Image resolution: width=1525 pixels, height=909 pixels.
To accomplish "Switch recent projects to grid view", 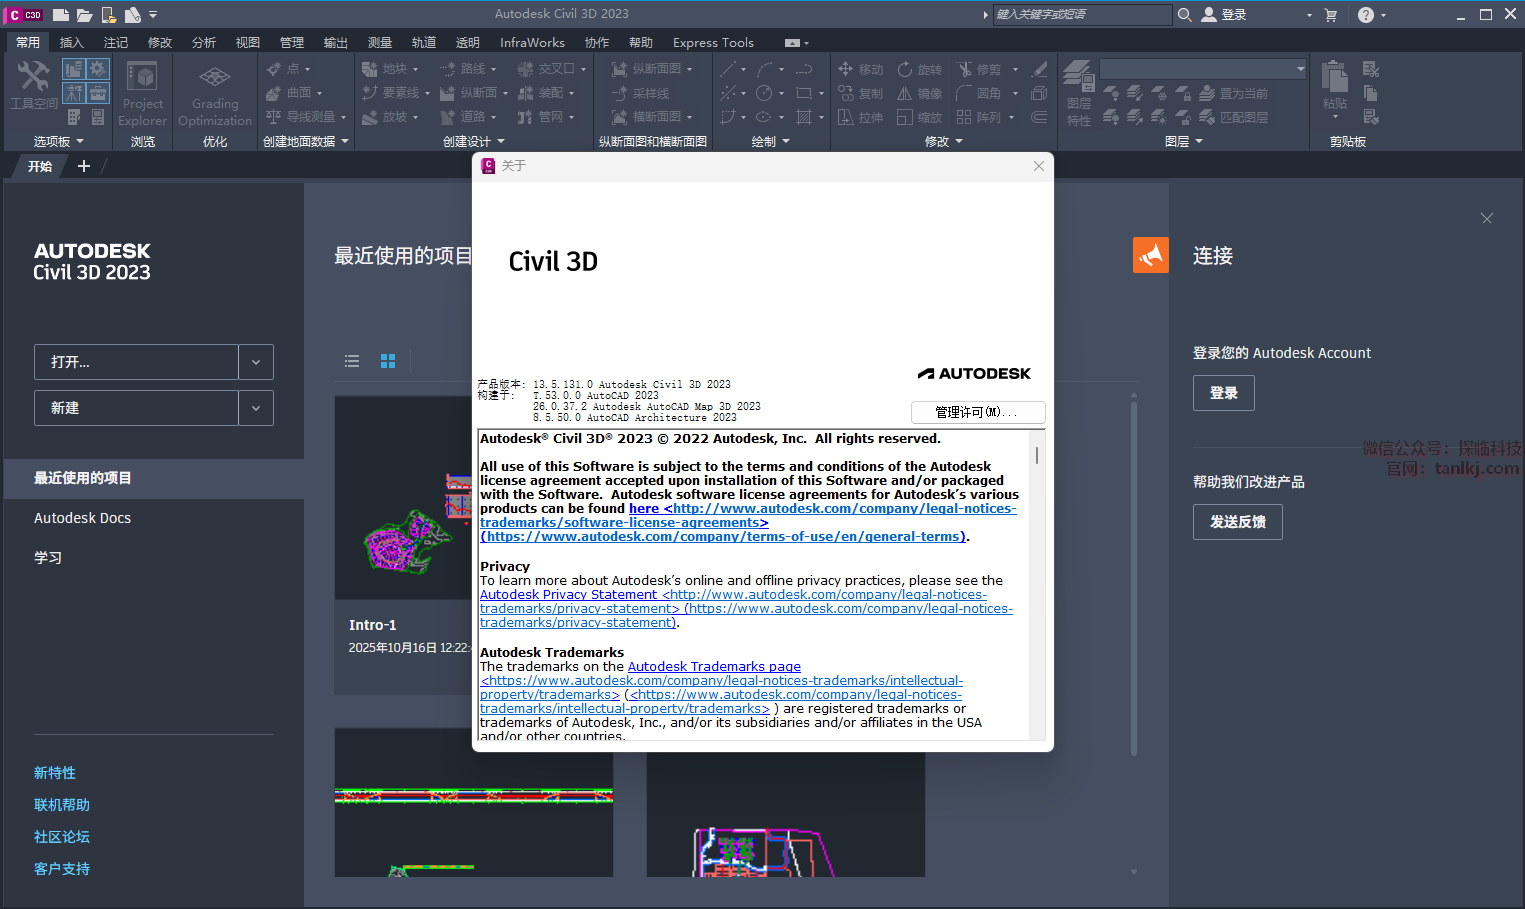I will pos(388,361).
